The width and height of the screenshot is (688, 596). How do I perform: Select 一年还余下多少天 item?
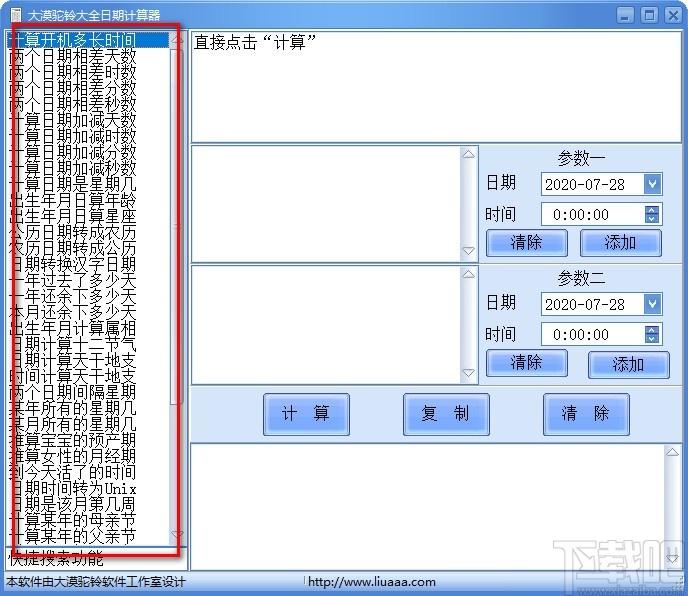point(88,296)
